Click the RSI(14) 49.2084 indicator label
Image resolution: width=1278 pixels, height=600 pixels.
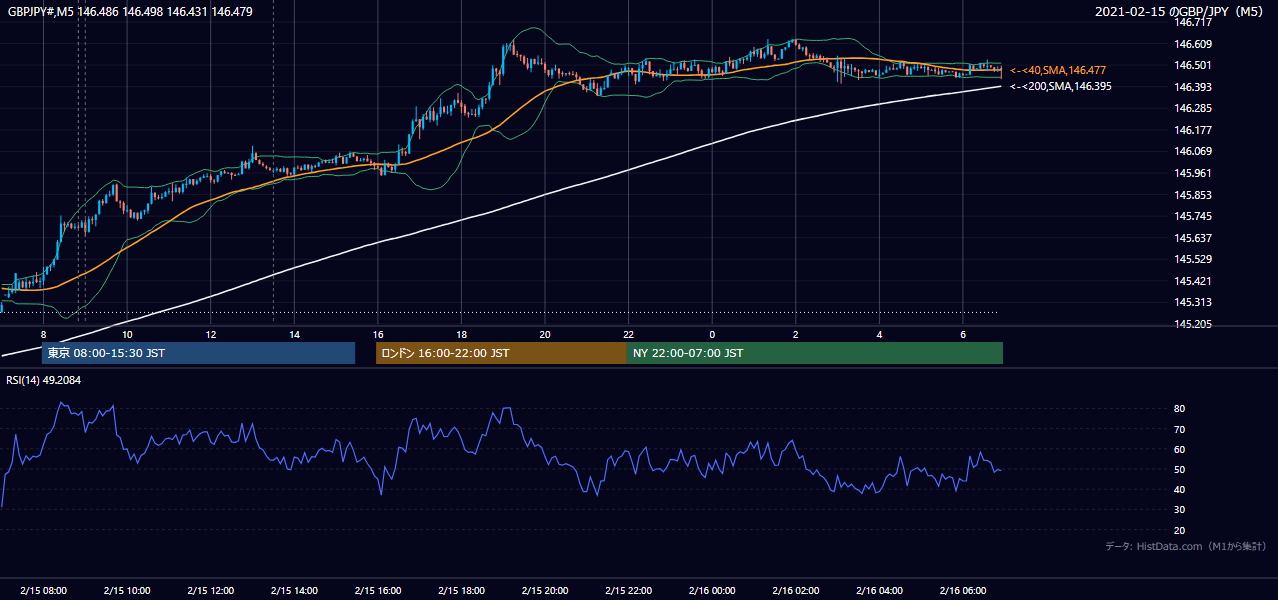(x=43, y=380)
